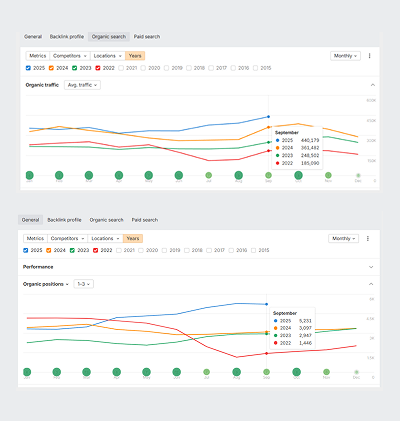Click the Dec update marker in Organic traffic chart
The height and width of the screenshot is (421, 400).
pos(358,175)
